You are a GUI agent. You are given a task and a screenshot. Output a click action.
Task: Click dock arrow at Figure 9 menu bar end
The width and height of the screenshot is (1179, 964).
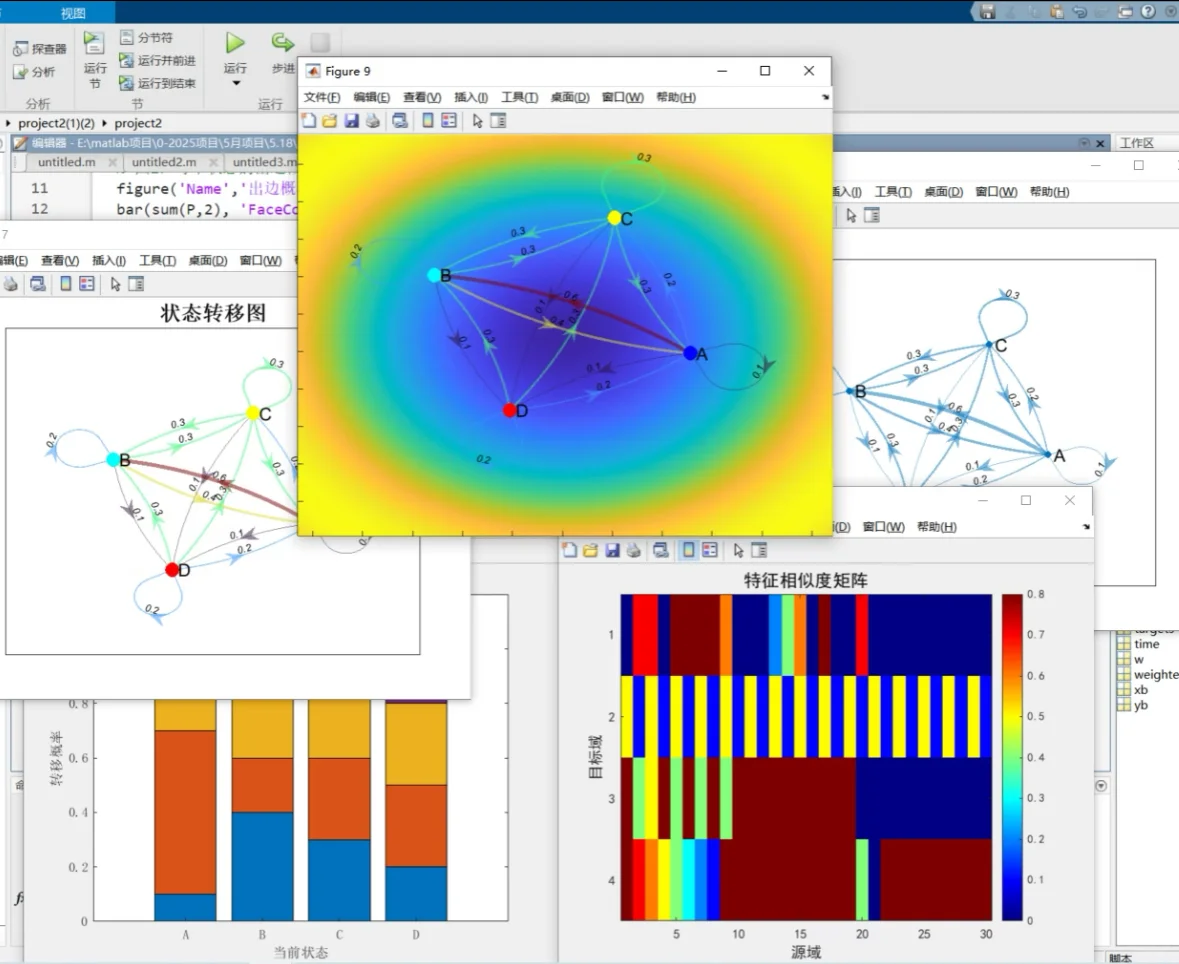click(825, 97)
